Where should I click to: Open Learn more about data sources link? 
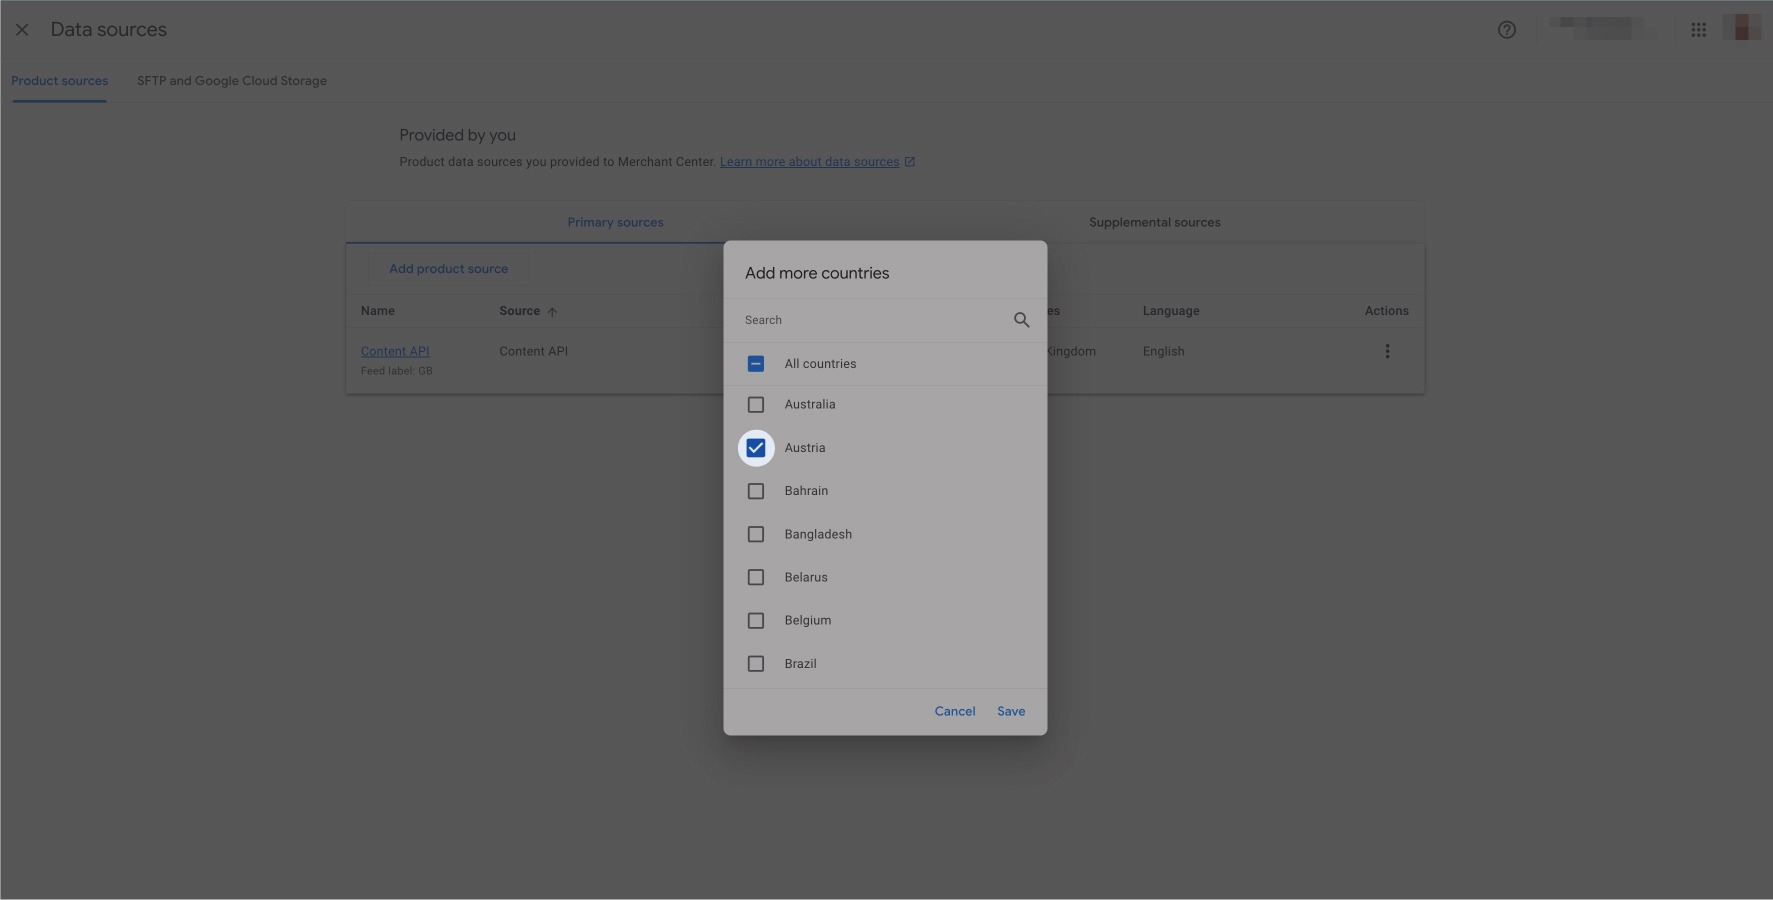[809, 162]
